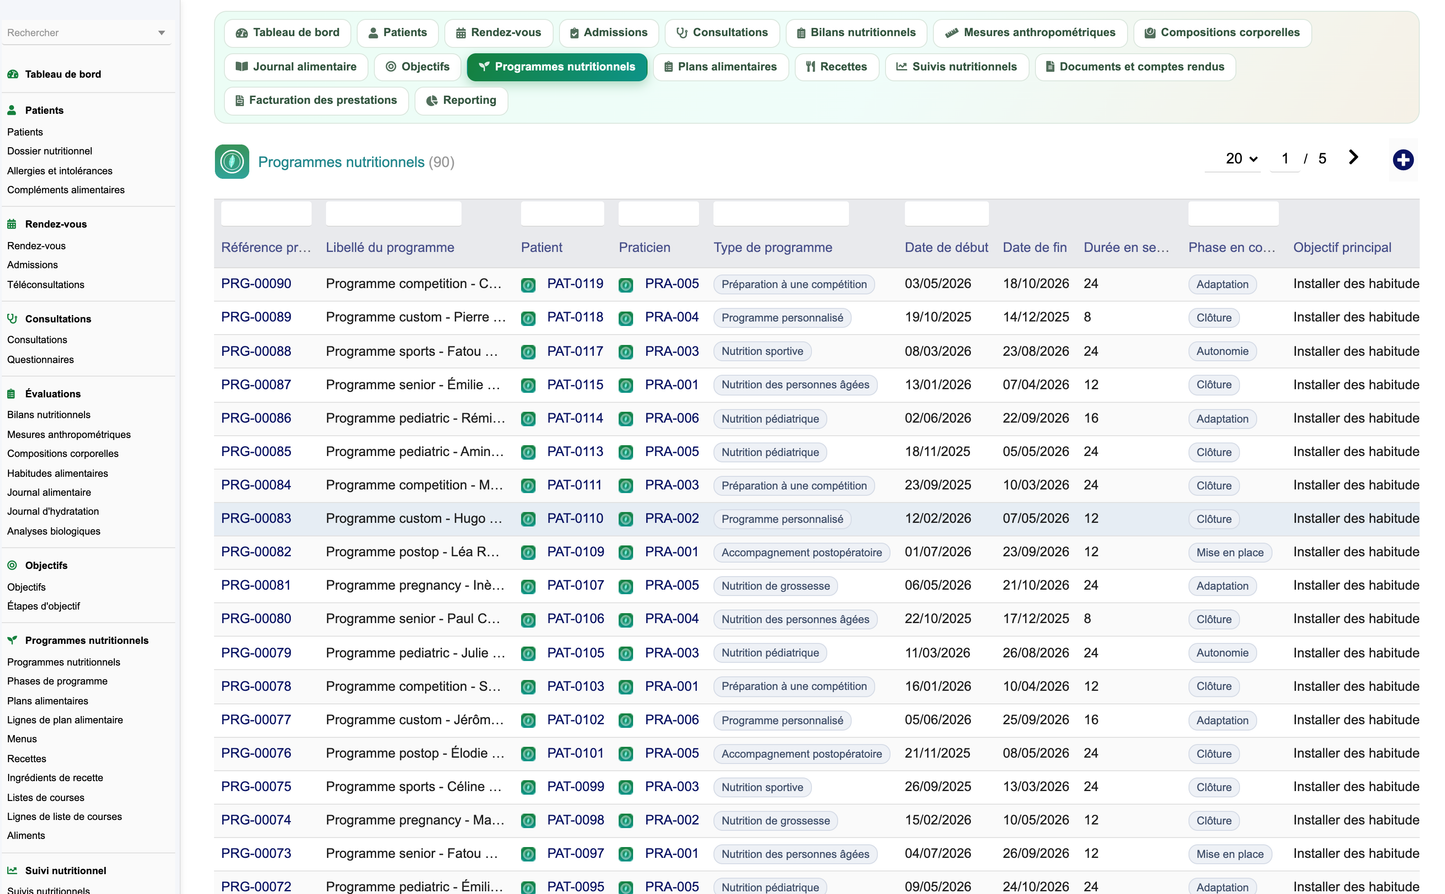The width and height of the screenshot is (1445, 894).
Task: Click patient icon beside PAT-0097
Action: pos(528,854)
